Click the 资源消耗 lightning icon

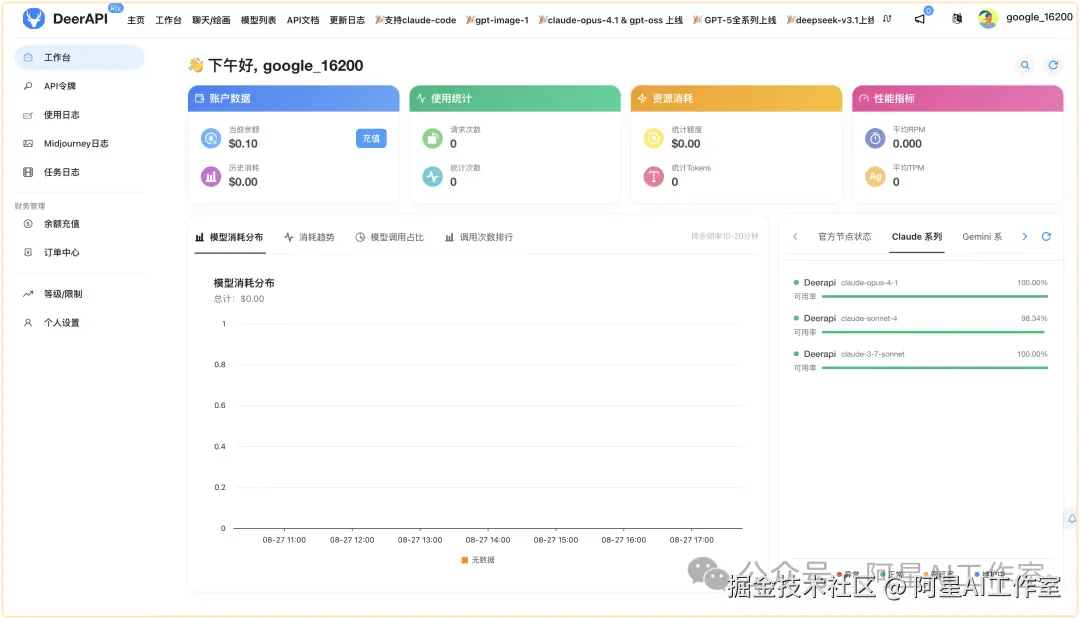643,98
